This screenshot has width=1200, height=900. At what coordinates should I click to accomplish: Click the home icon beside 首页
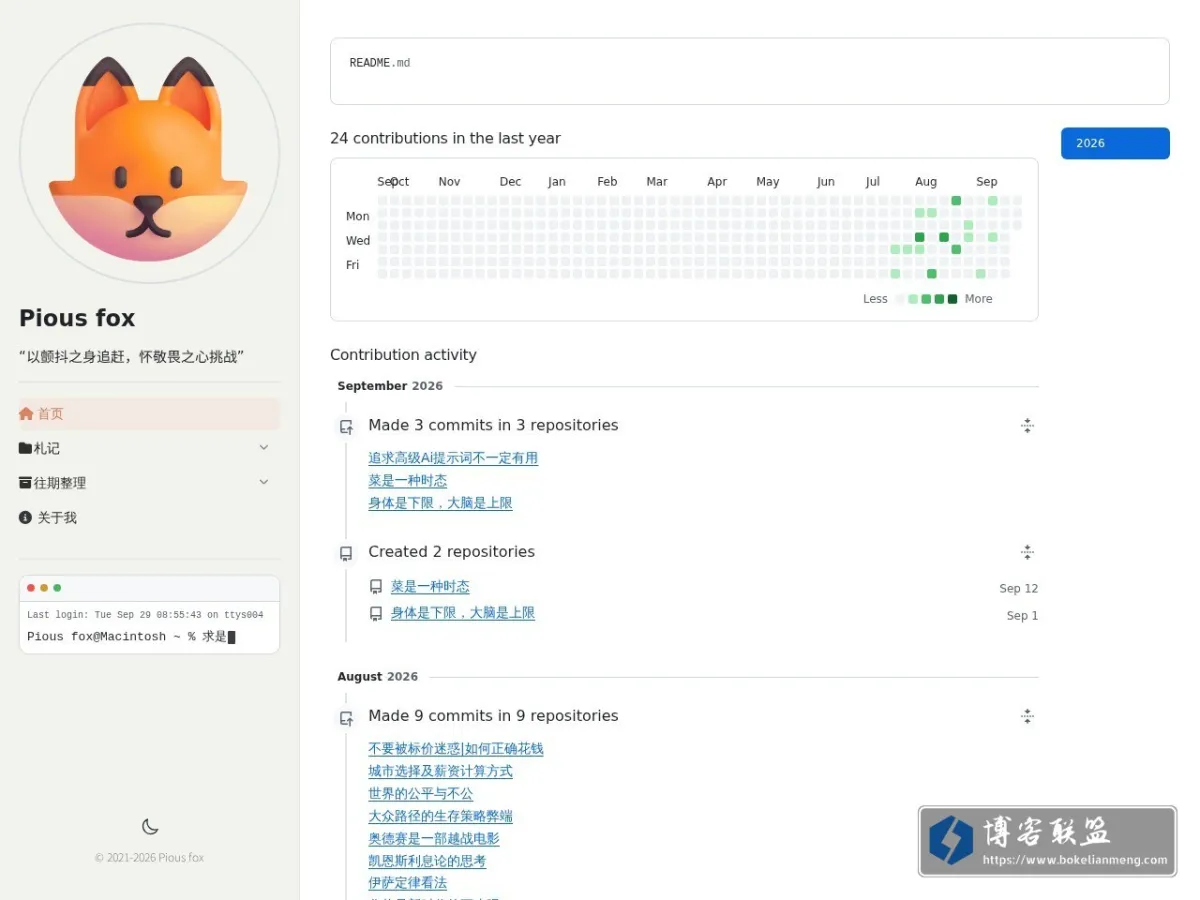click(x=26, y=413)
